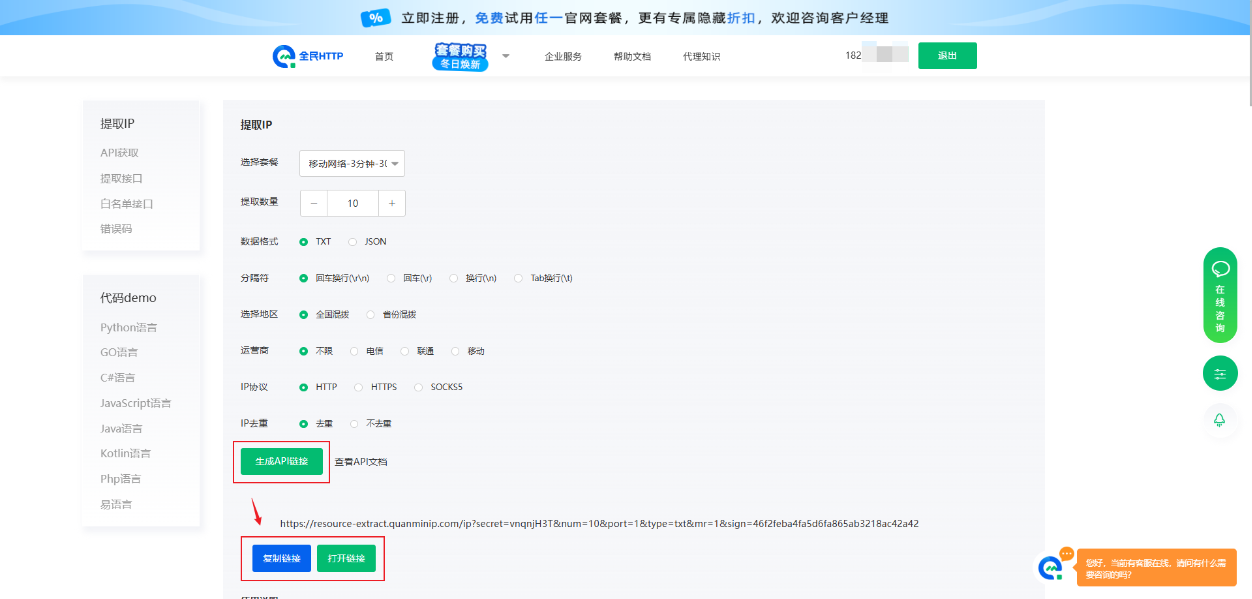
Task: Open the Python语言 code demo link
Action: coord(128,328)
